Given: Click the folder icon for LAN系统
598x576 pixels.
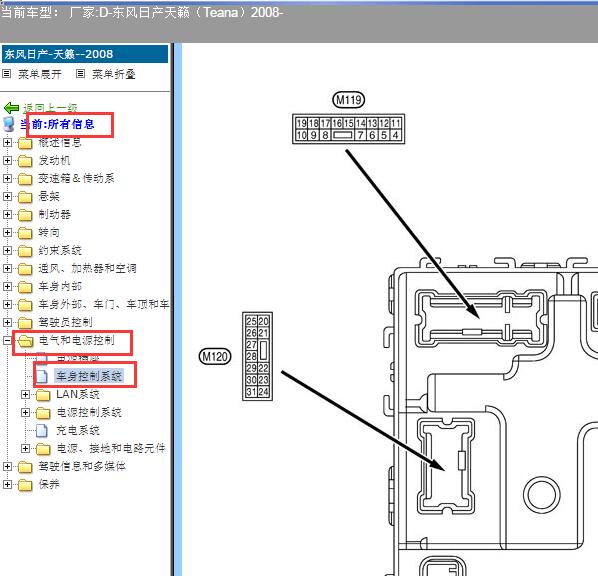Looking at the screenshot, I should 43,395.
